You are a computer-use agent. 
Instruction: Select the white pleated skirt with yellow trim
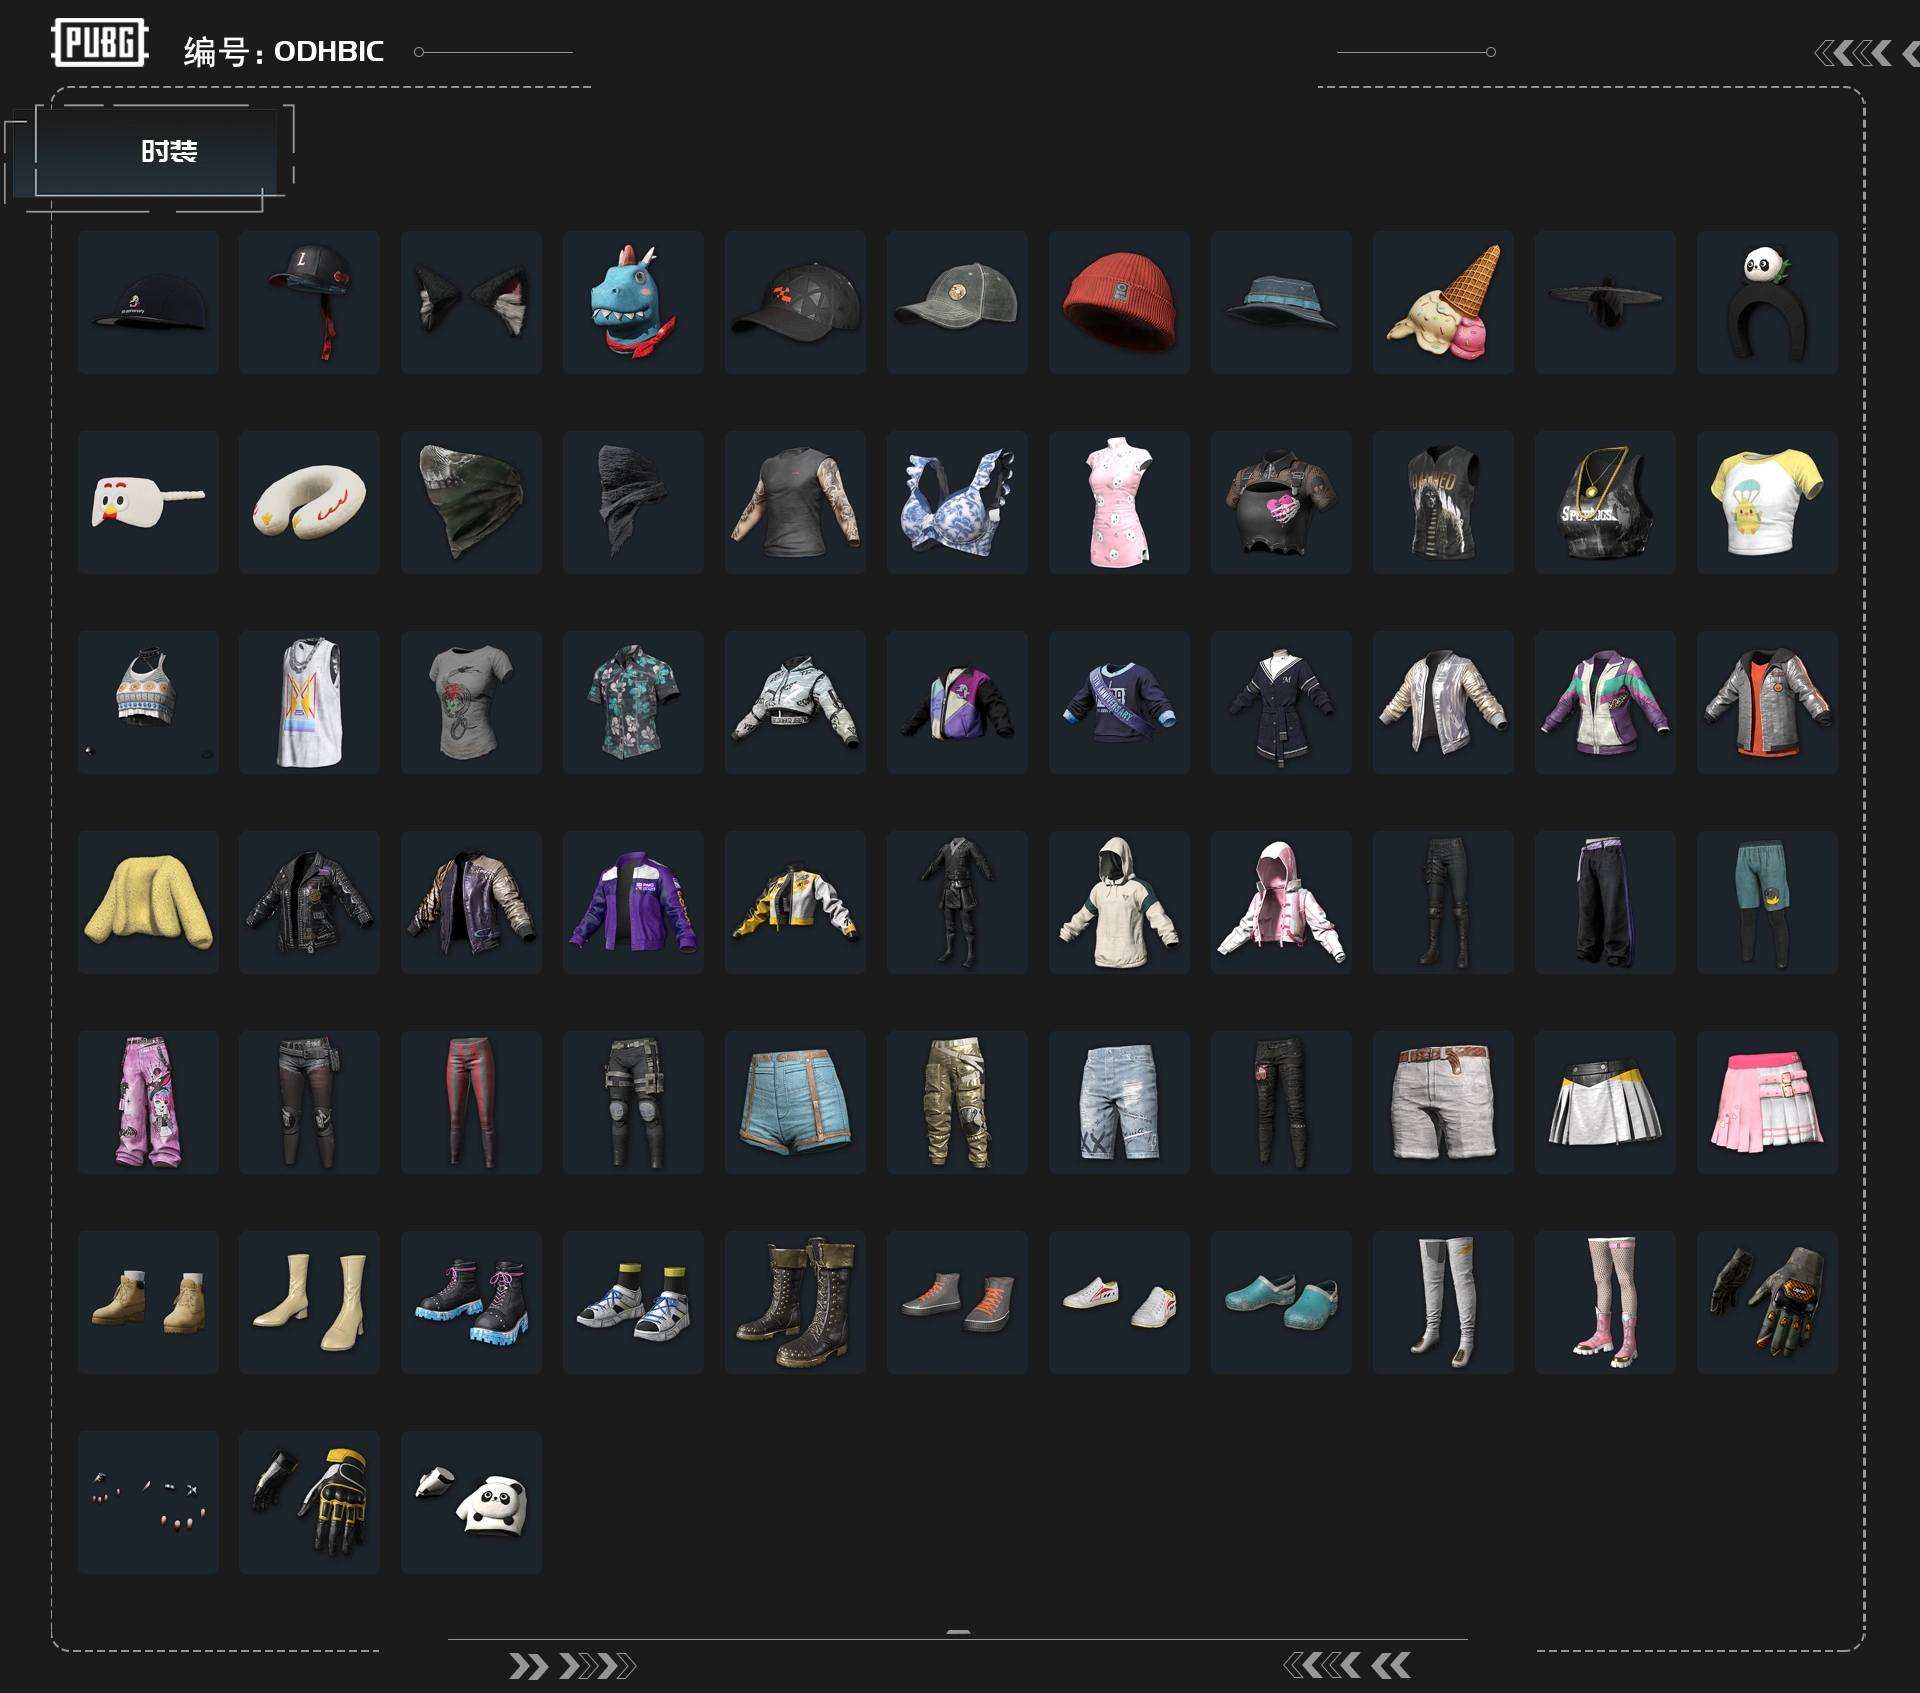click(x=1605, y=1102)
